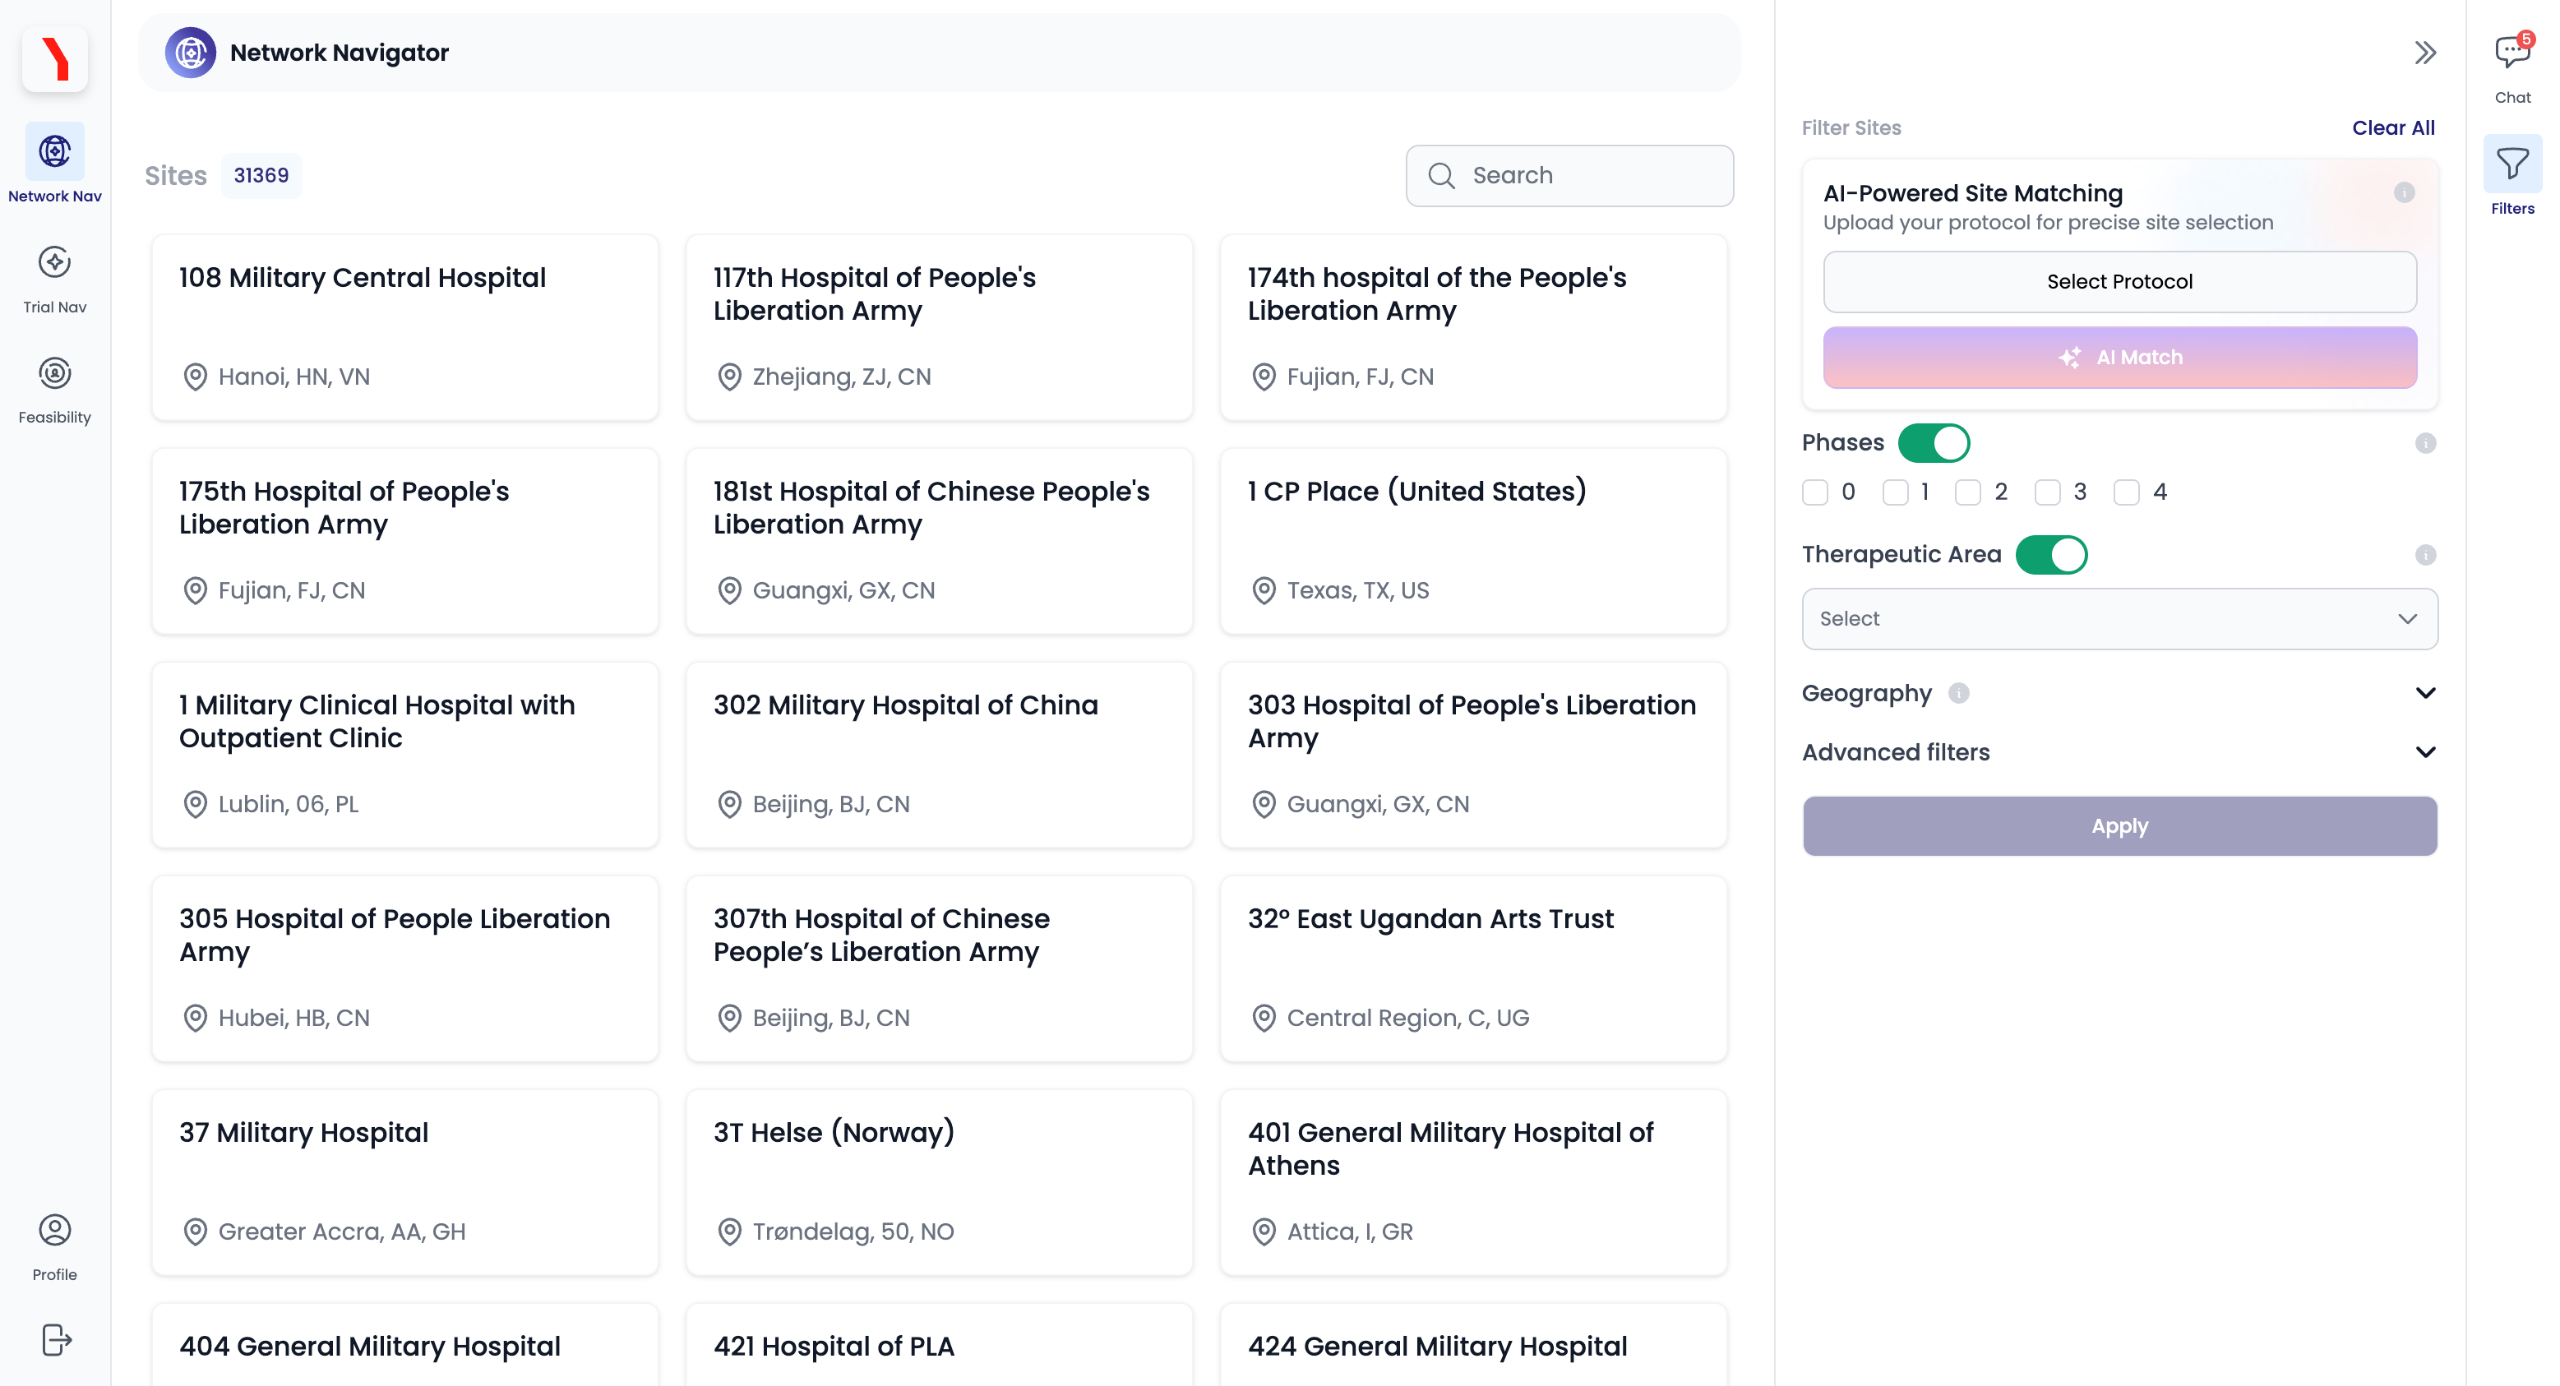Open the Profile icon
This screenshot has height=1386, width=2560.
55,1230
